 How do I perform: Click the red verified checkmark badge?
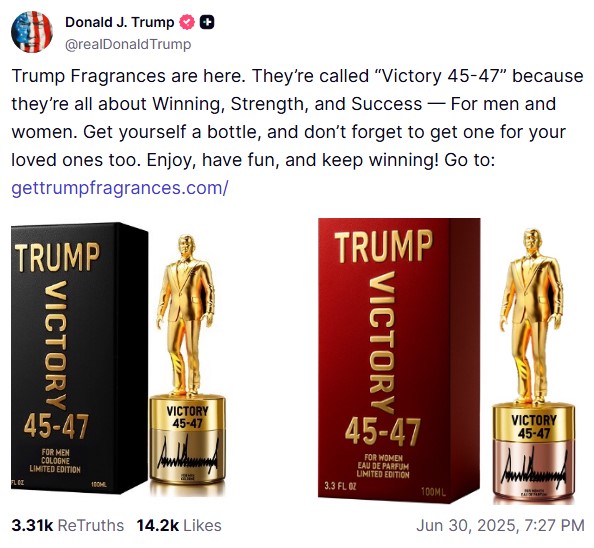186,22
